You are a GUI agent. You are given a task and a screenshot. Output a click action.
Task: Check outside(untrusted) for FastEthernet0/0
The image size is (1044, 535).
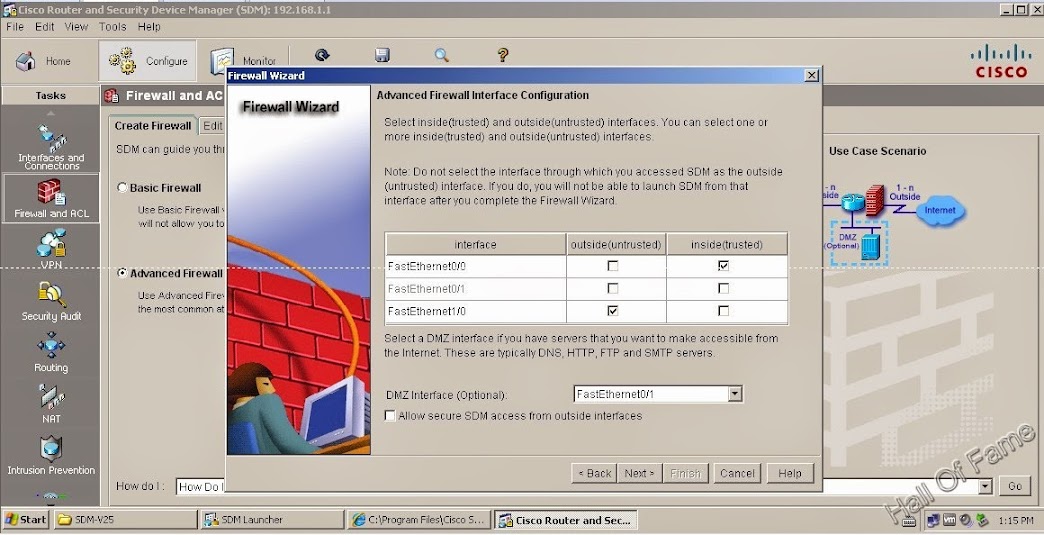point(613,266)
